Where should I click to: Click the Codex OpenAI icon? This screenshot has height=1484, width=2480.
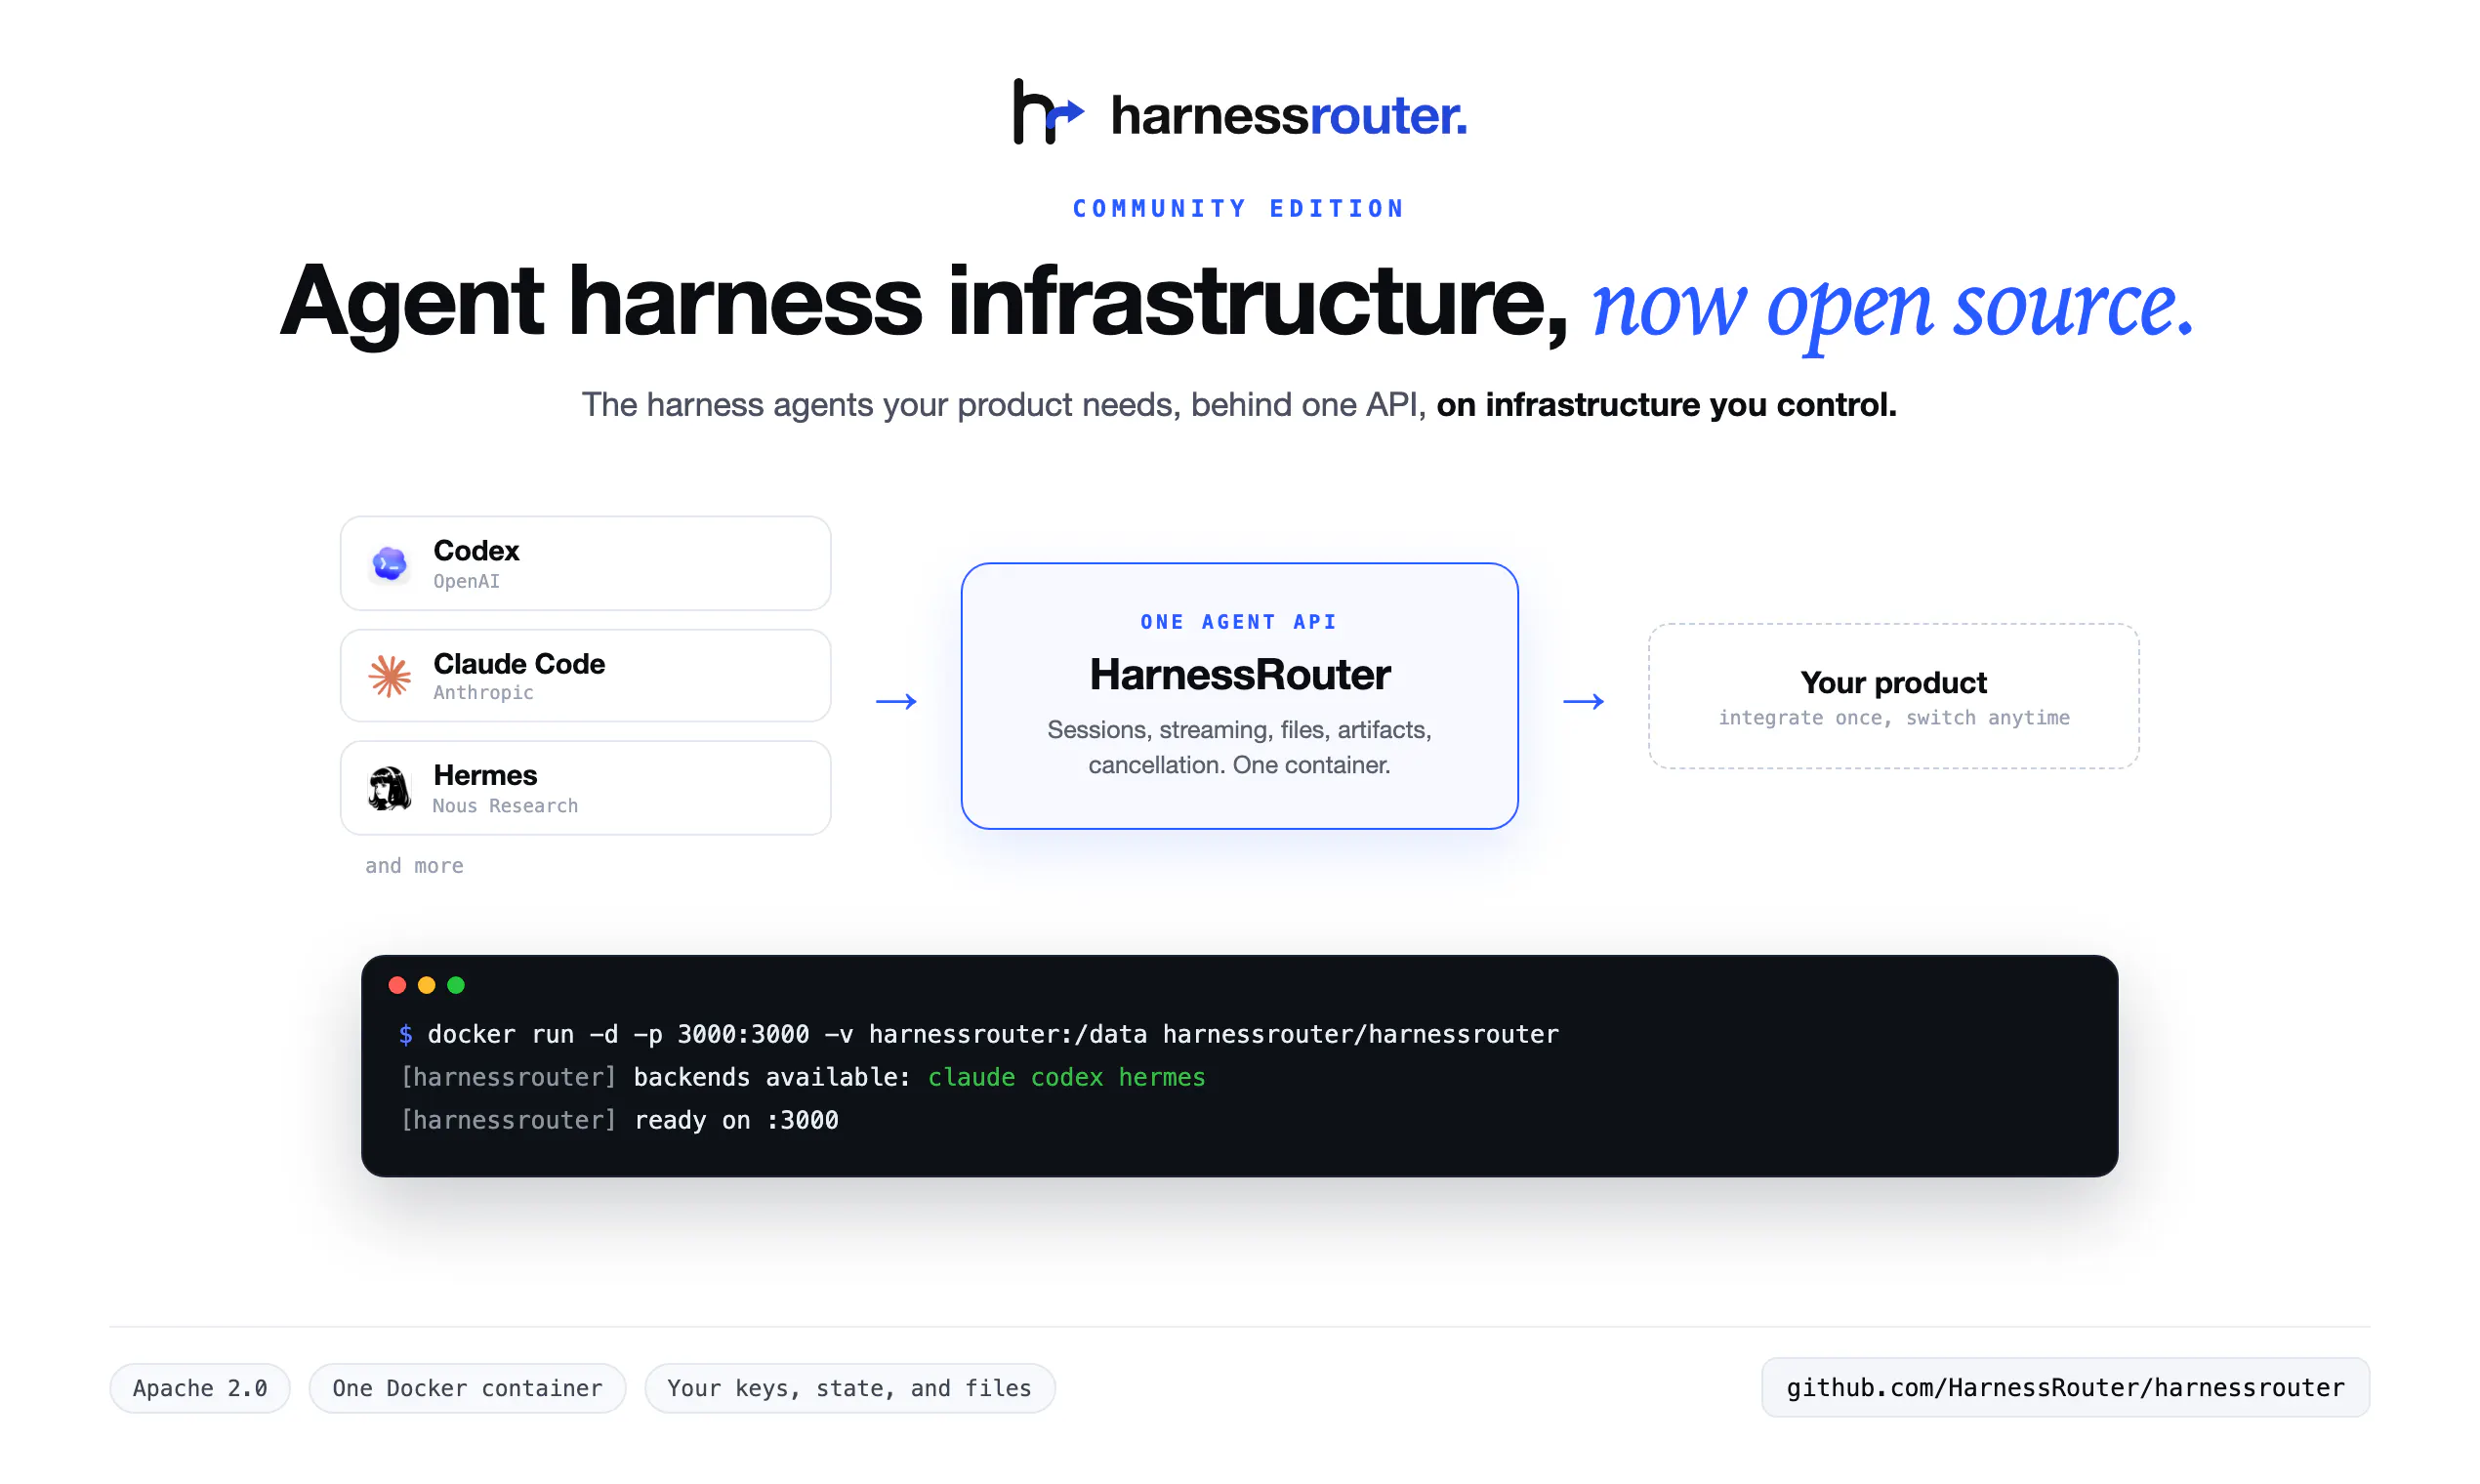click(389, 564)
